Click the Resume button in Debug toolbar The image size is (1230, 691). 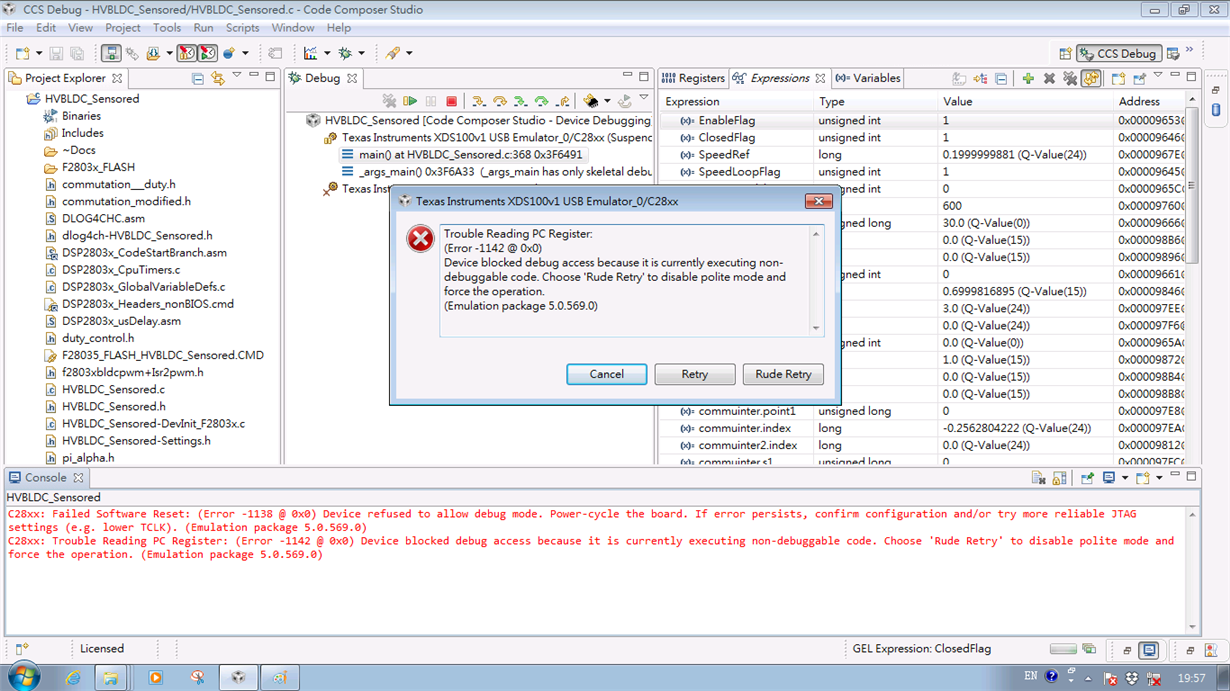410,101
